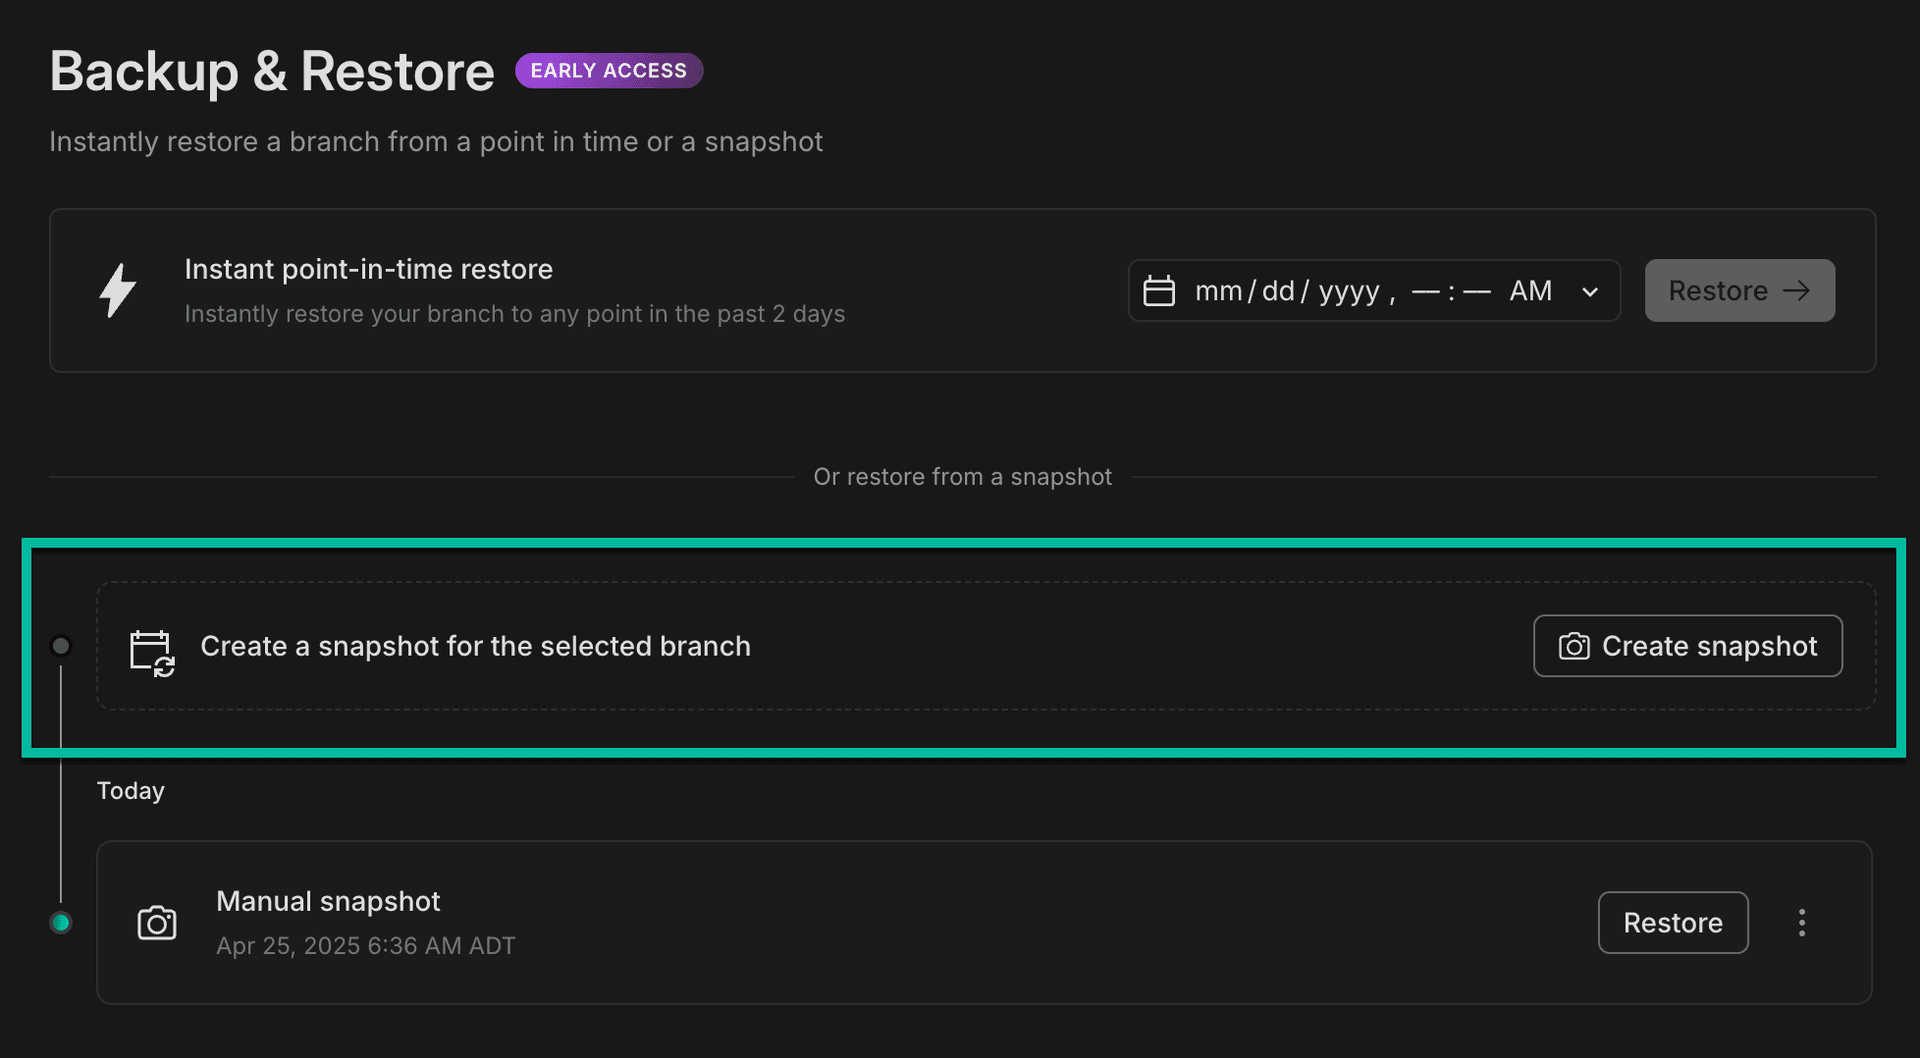Click the camera icon inside Create snapshot button

pyautogui.click(x=1573, y=646)
